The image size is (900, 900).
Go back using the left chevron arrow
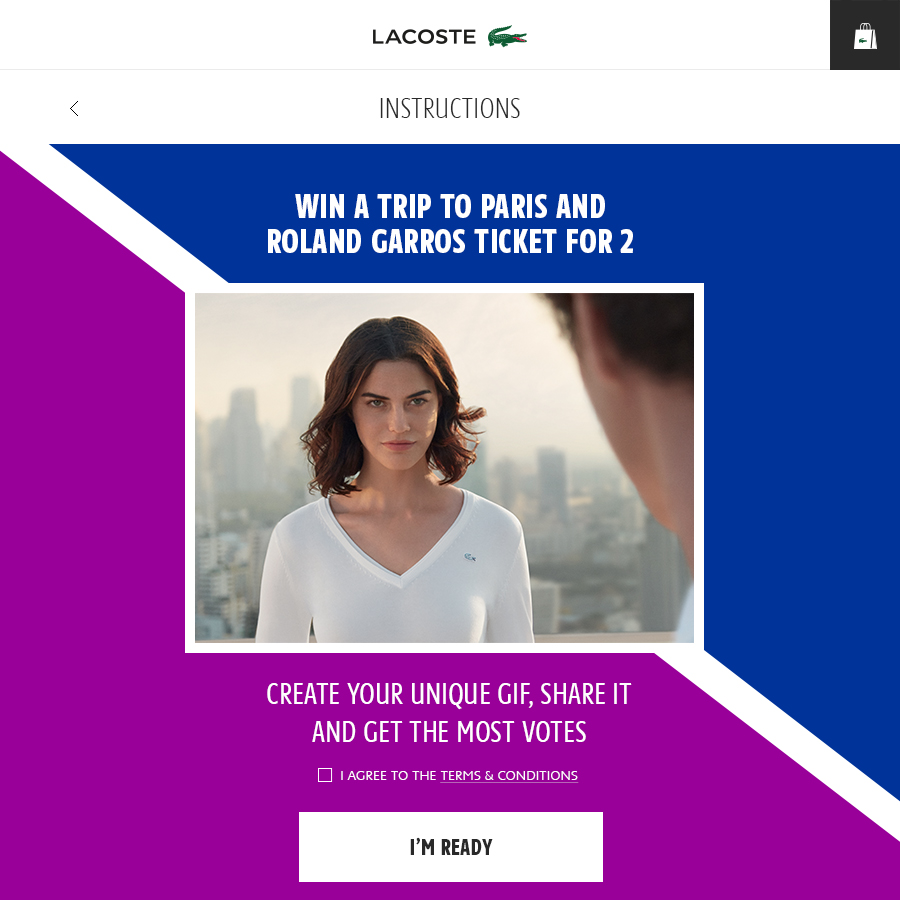pyautogui.click(x=74, y=108)
